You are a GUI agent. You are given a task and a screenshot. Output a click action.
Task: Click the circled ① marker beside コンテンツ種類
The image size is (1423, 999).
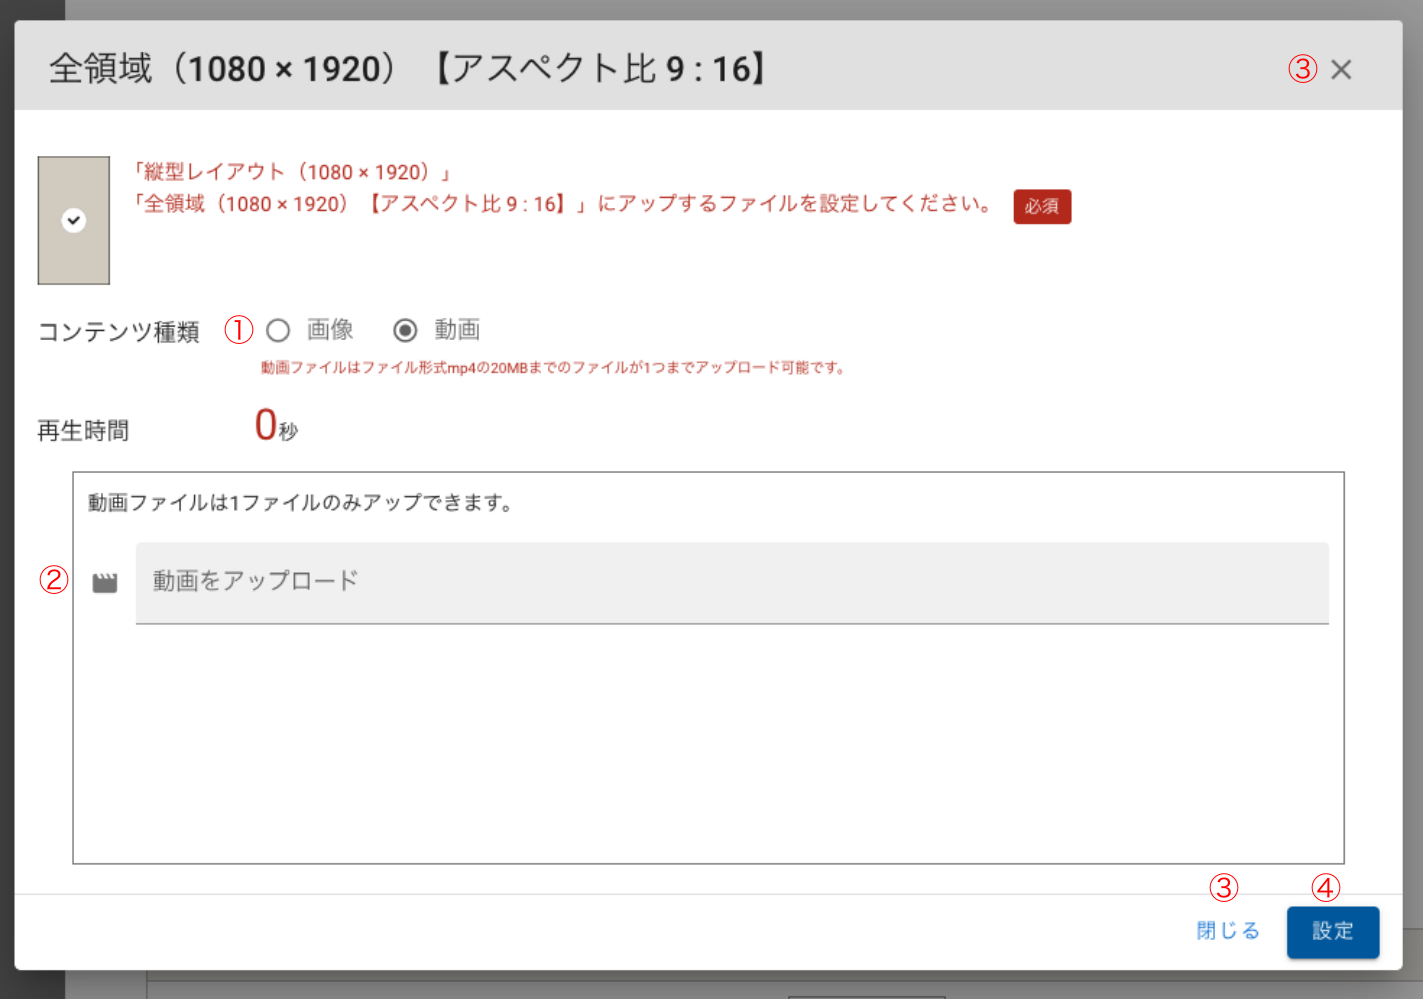238,330
